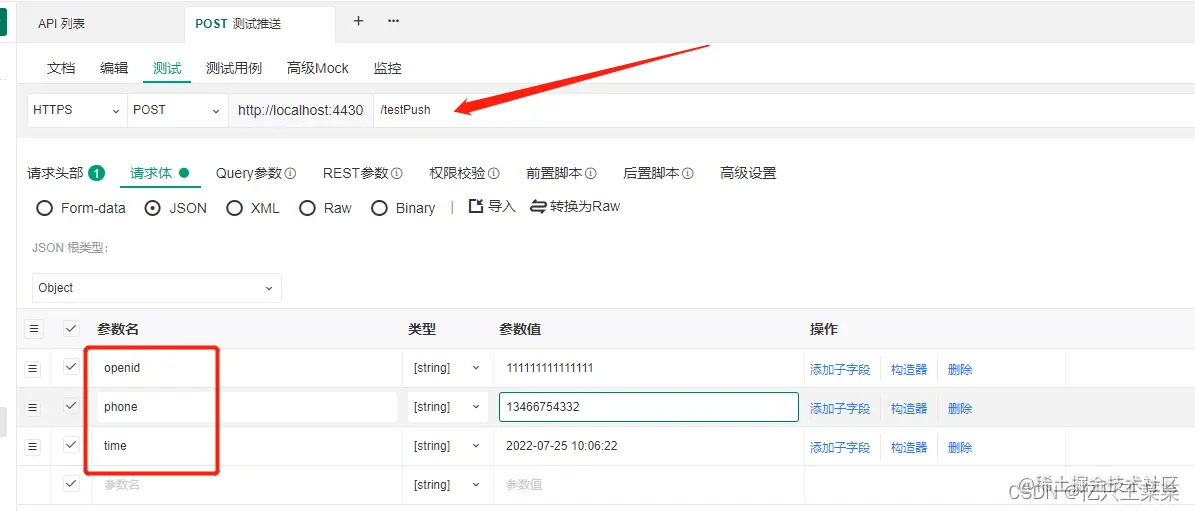Image resolution: width=1195 pixels, height=511 pixels.
Task: Open the empty row type dropdown
Action: (x=447, y=484)
